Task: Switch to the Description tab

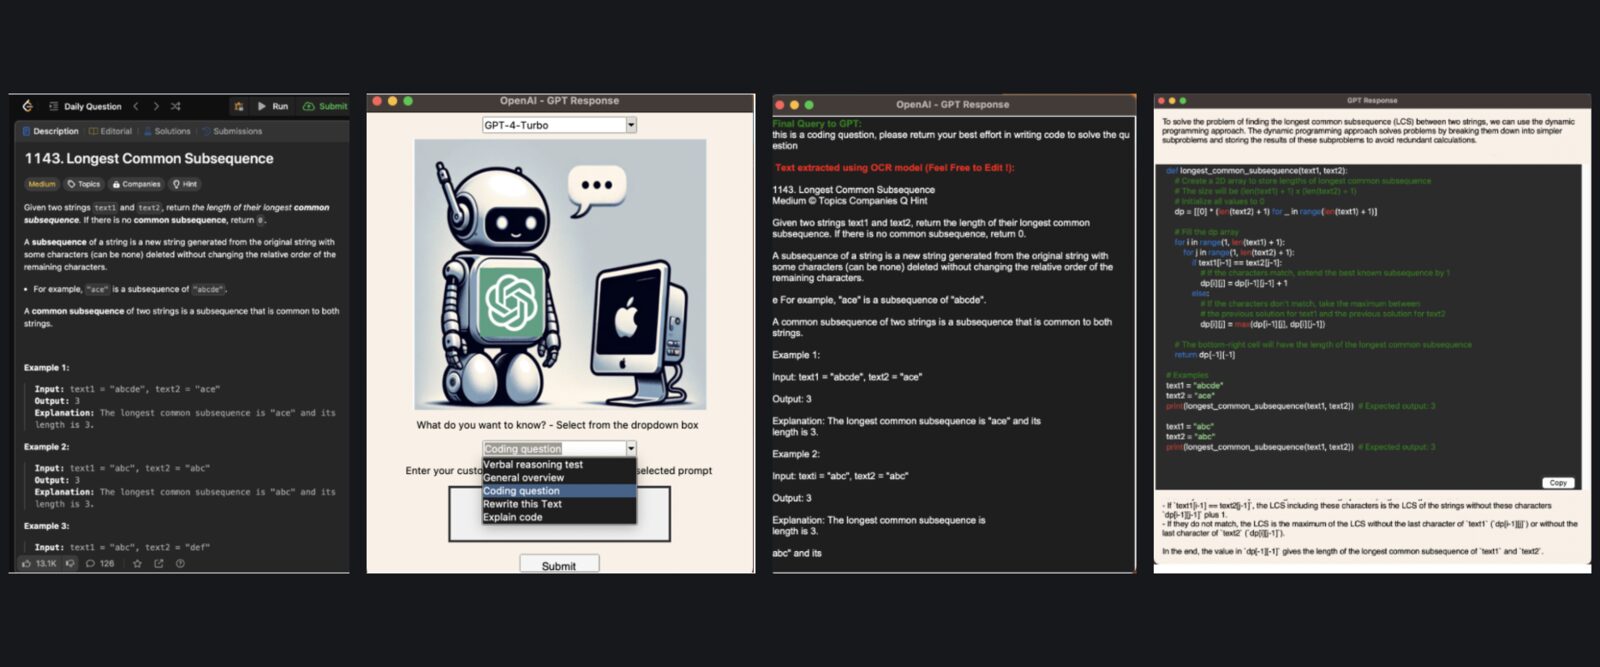Action: [x=50, y=131]
